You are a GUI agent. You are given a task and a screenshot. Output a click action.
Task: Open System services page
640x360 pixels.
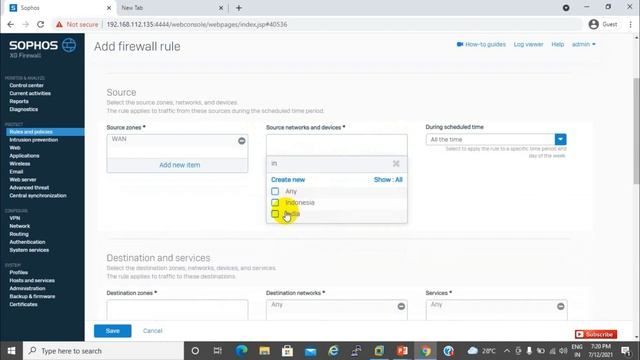(x=29, y=250)
